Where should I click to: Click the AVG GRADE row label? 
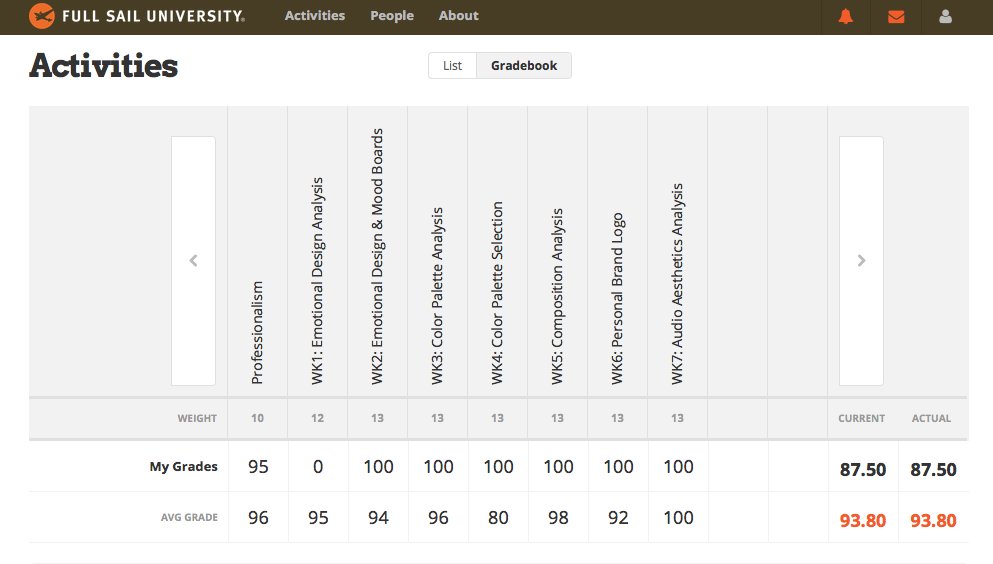(189, 517)
